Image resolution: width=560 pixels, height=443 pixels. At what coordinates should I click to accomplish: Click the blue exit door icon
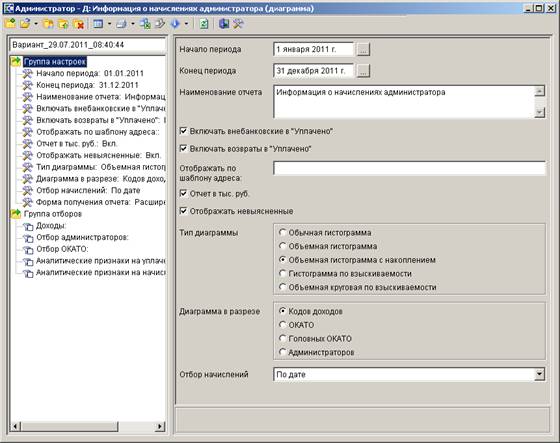224,24
